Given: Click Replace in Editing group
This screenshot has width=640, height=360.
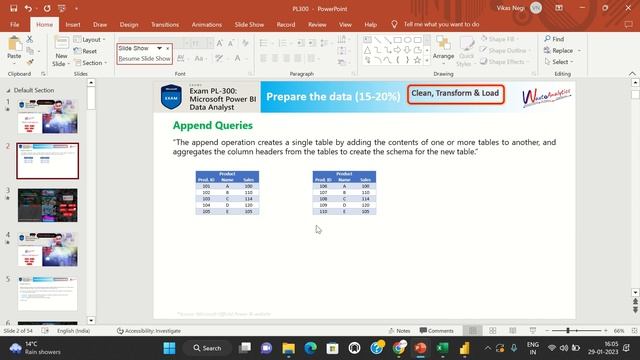Looking at the screenshot, I should (562, 51).
